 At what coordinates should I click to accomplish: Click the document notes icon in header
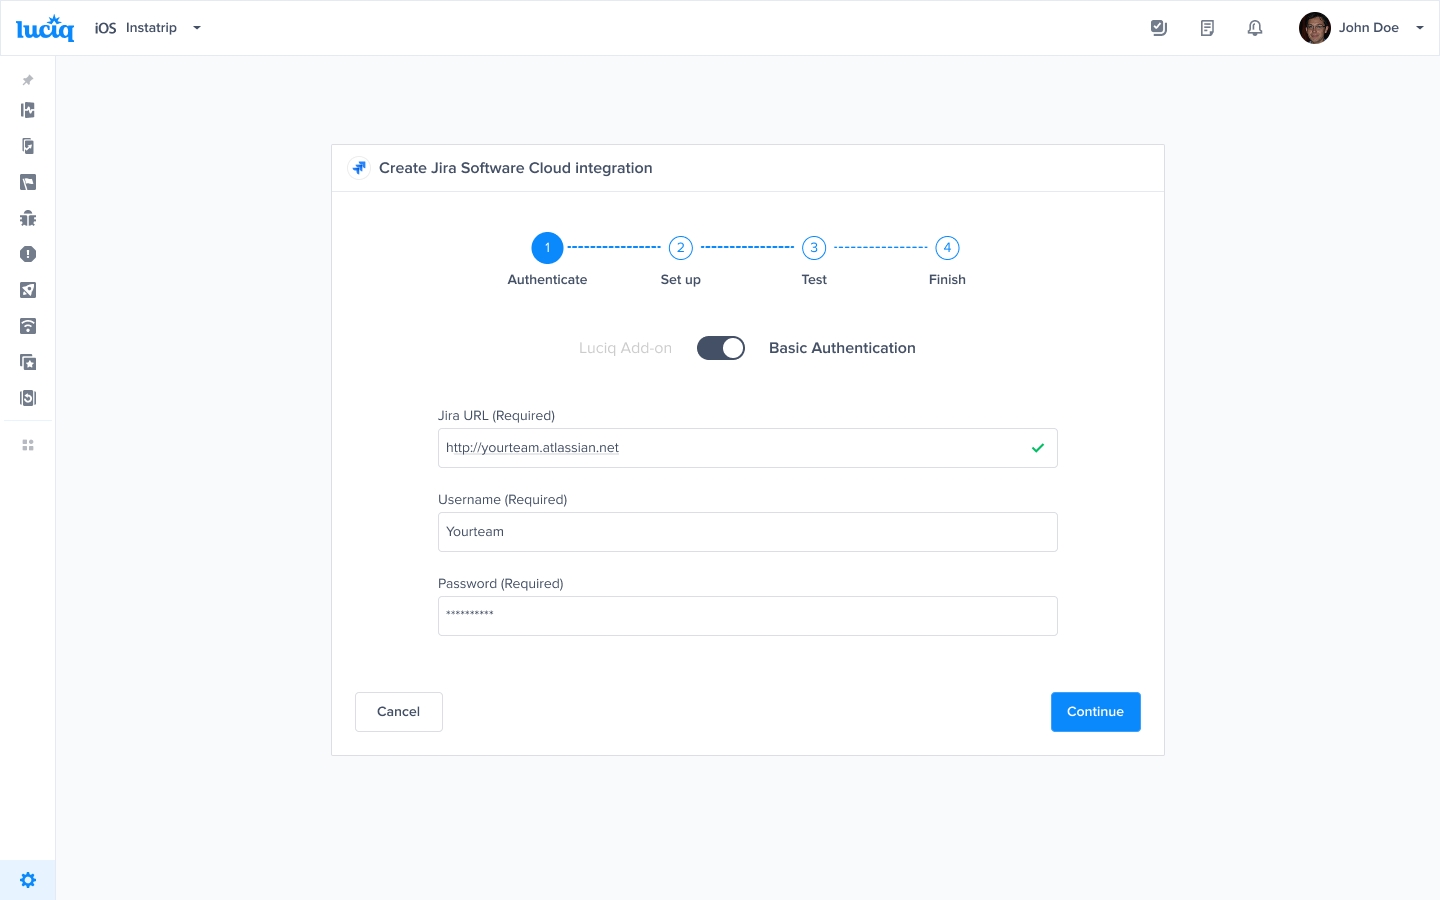click(1207, 28)
